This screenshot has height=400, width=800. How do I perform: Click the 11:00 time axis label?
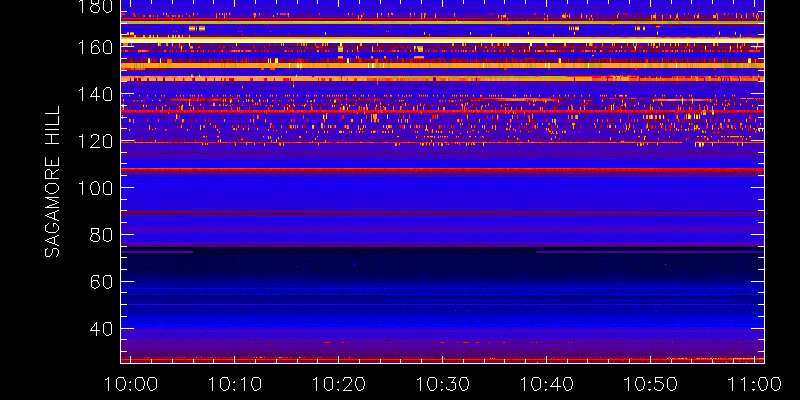[755, 384]
